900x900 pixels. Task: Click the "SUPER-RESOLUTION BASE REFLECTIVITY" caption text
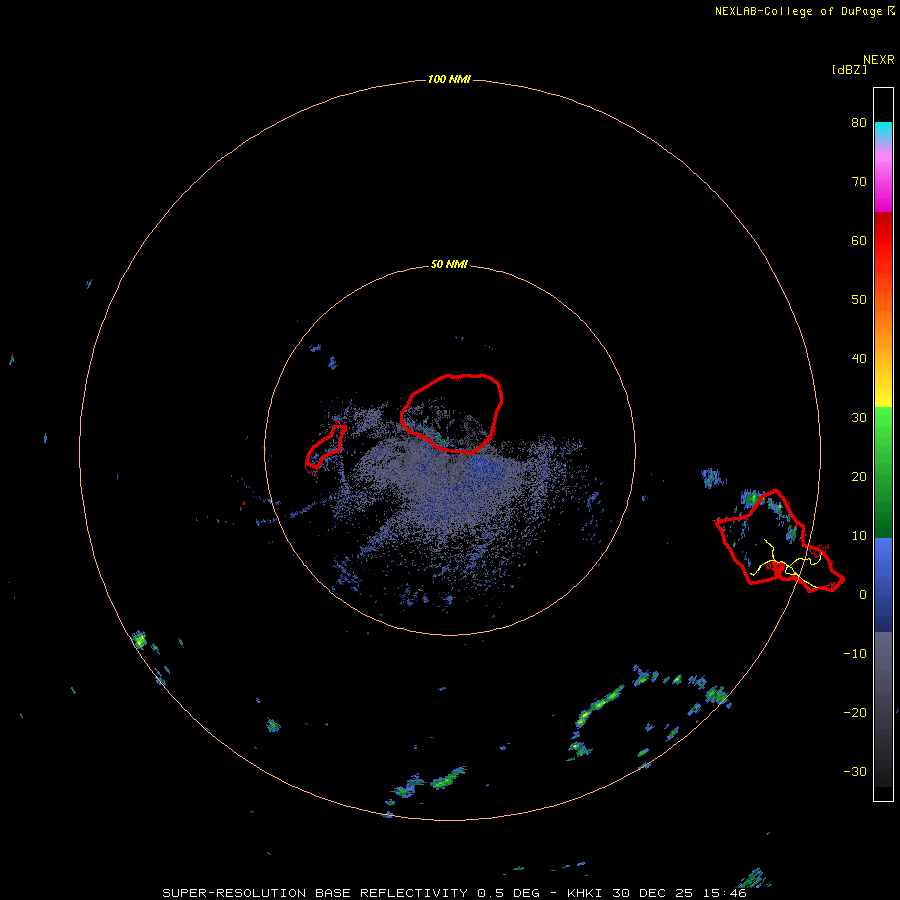(x=315, y=893)
